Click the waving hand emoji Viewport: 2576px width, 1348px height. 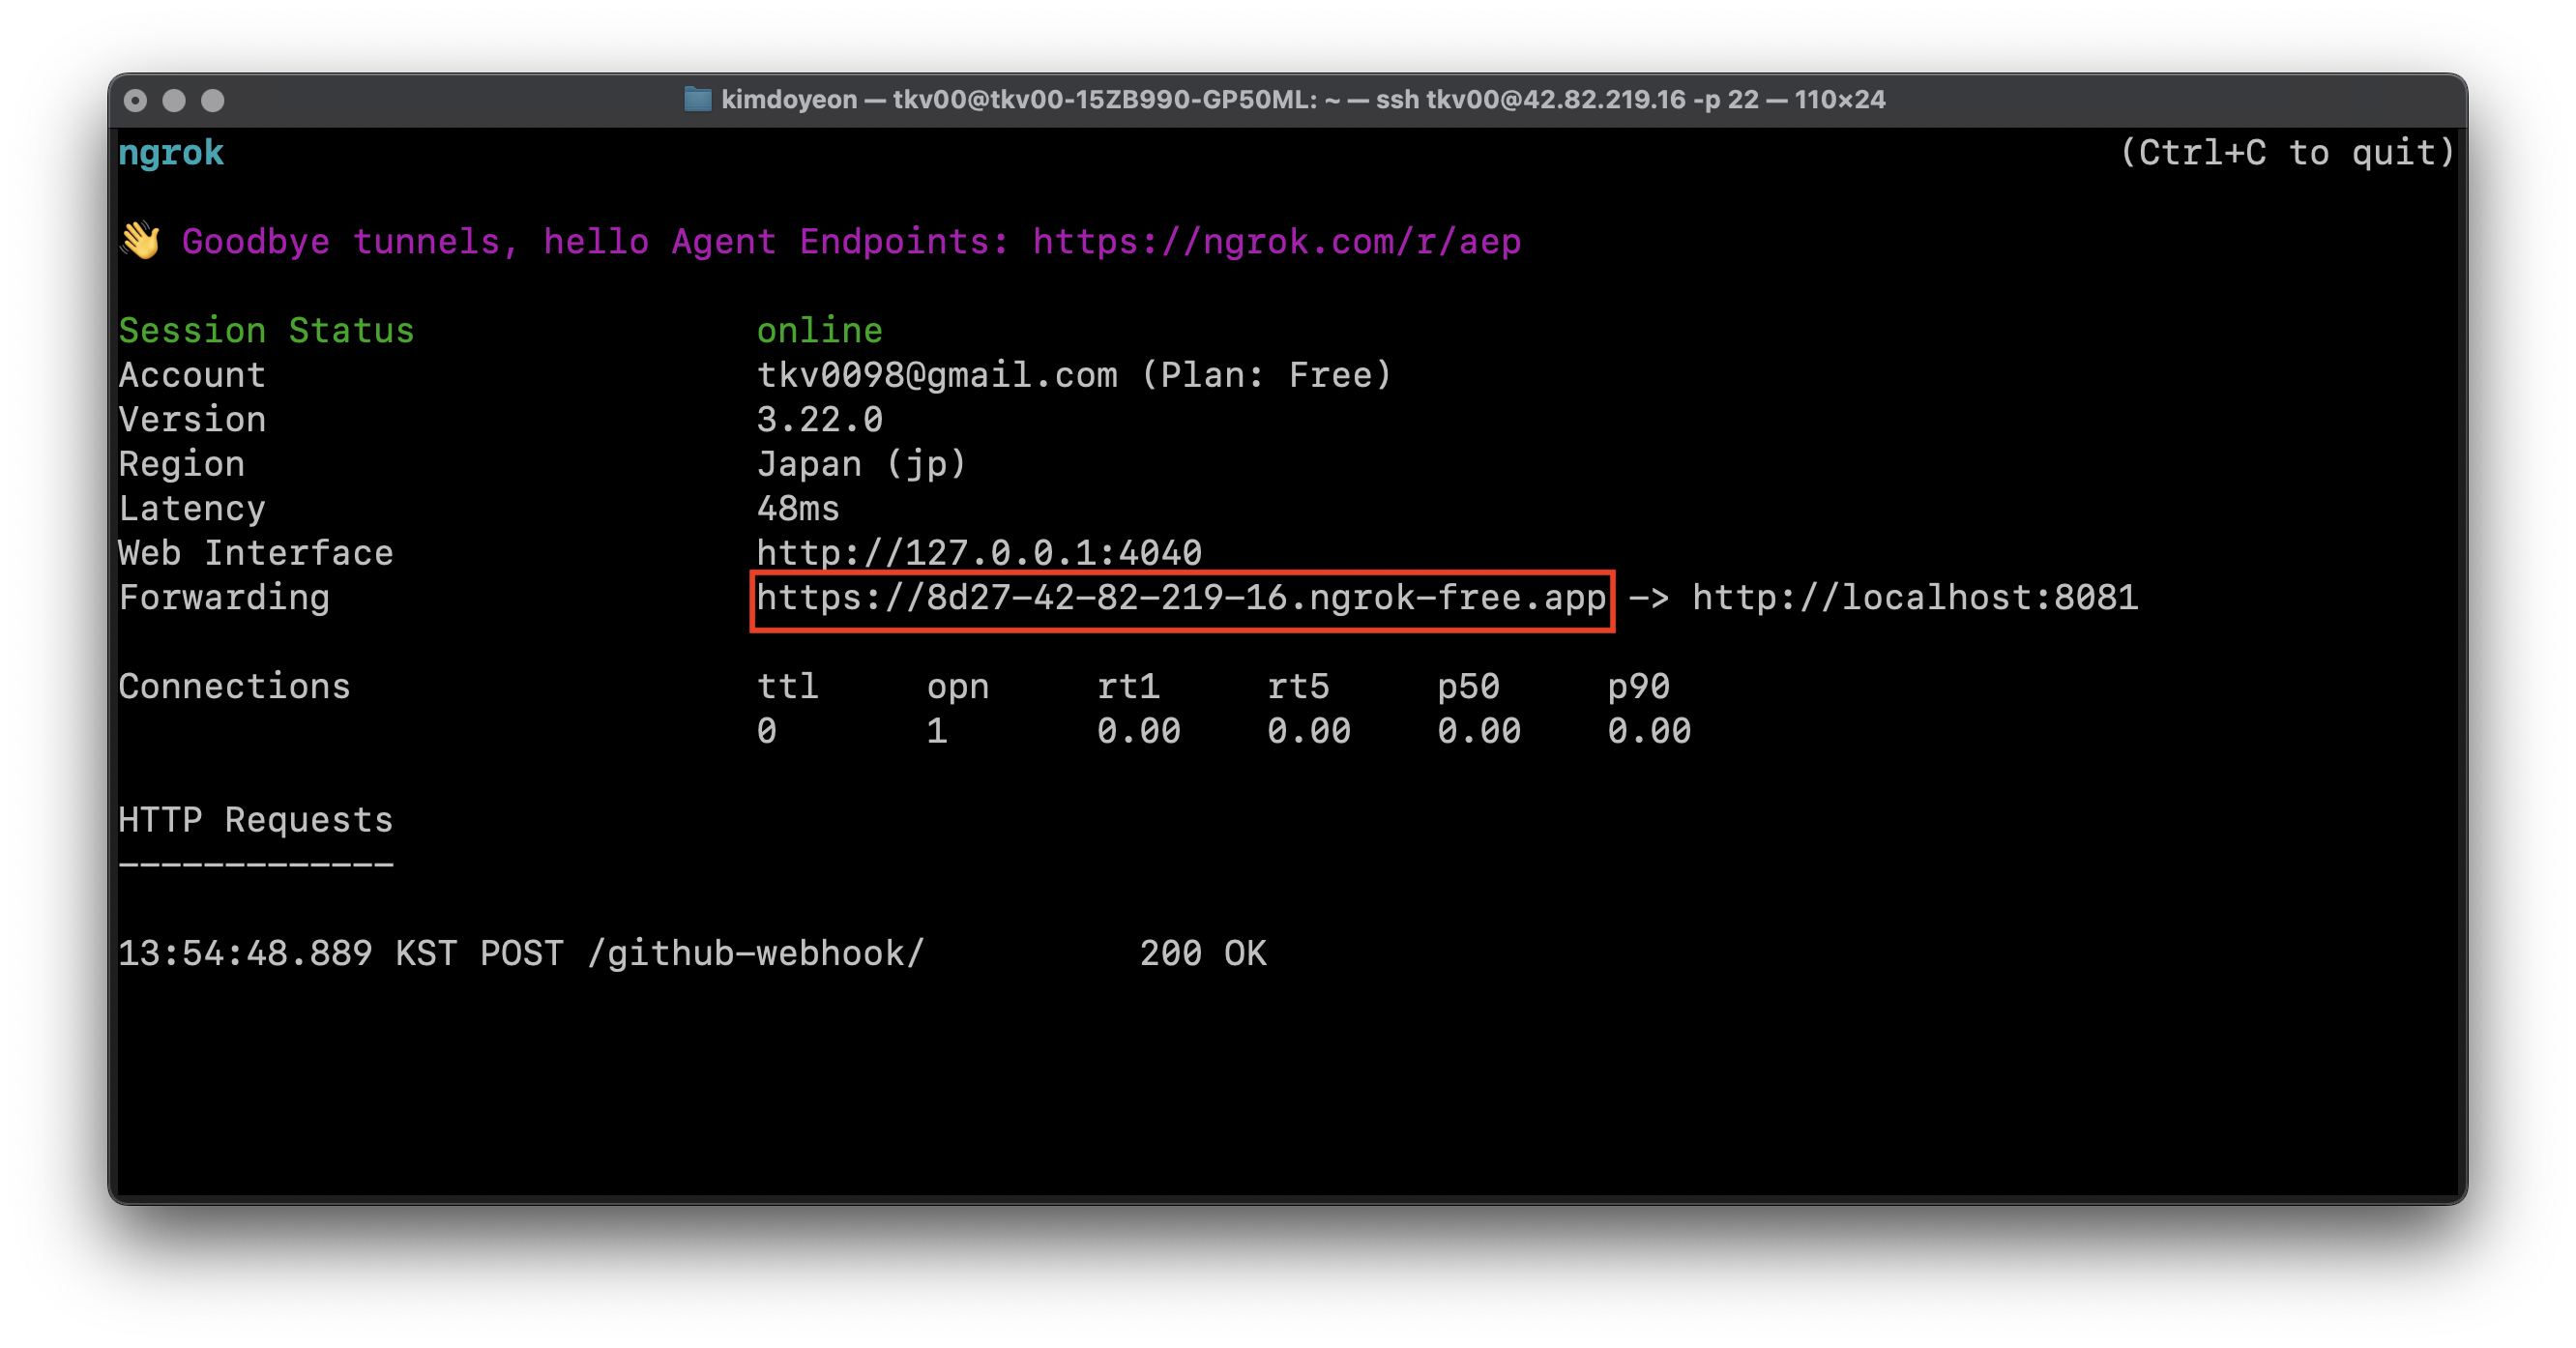[x=140, y=241]
